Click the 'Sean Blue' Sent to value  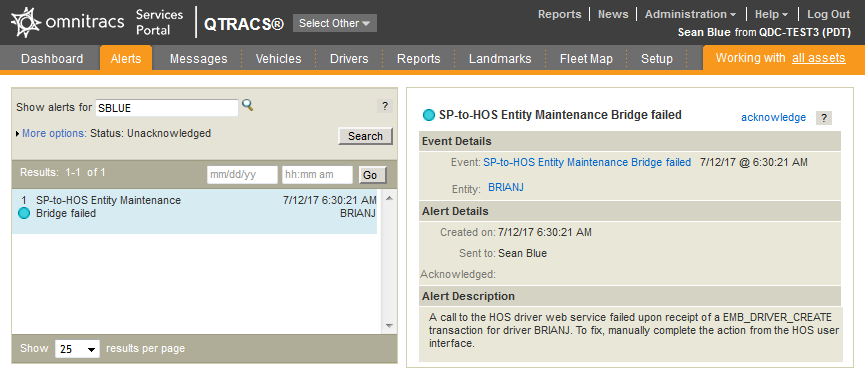pyautogui.click(x=522, y=254)
